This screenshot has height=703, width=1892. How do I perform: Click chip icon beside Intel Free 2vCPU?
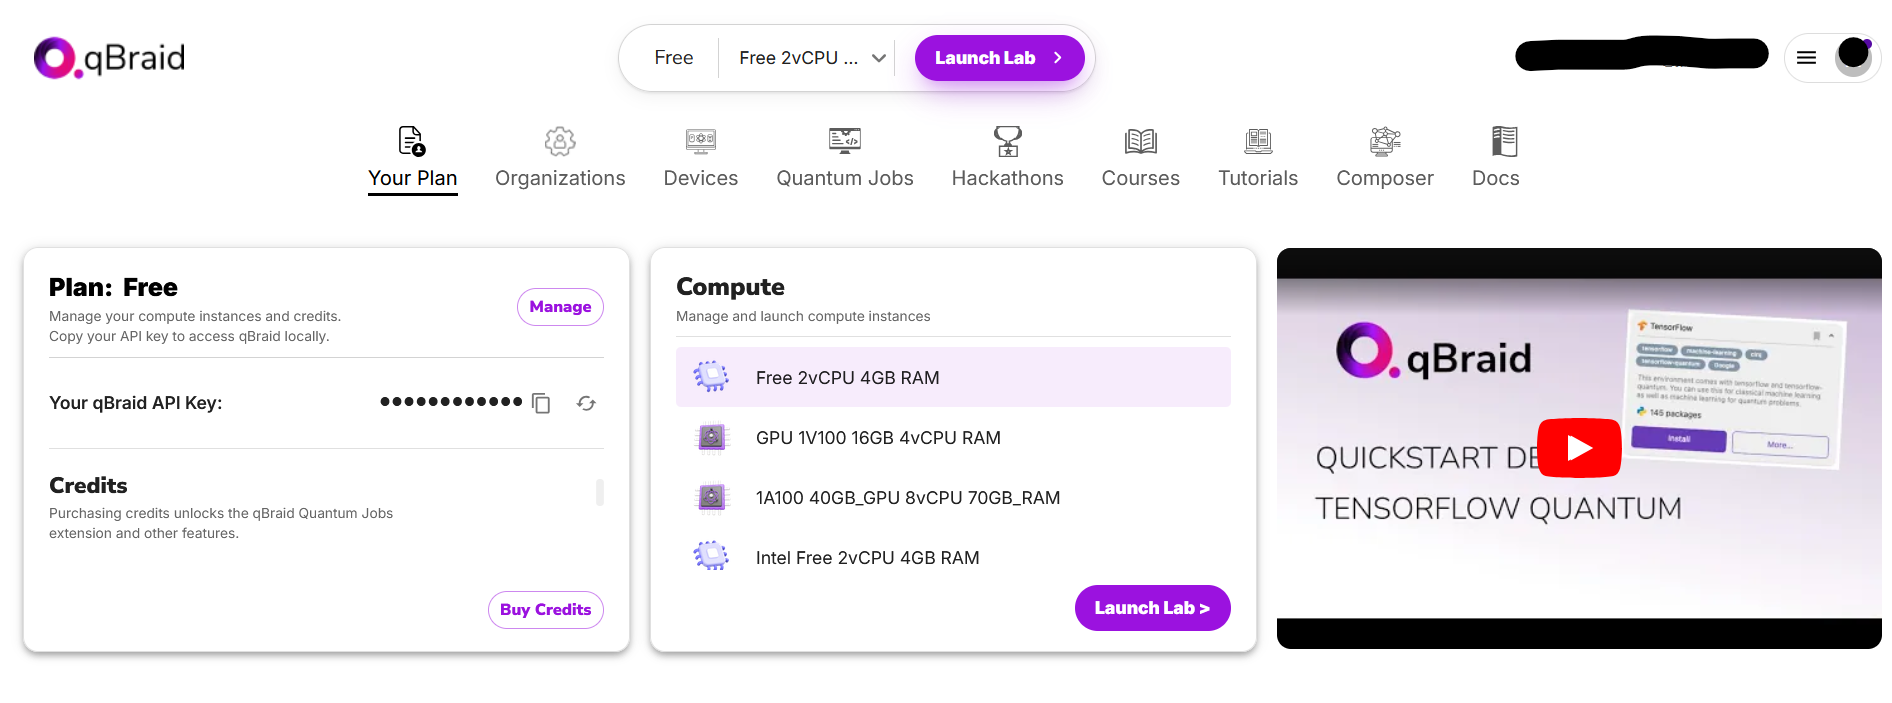(x=711, y=557)
